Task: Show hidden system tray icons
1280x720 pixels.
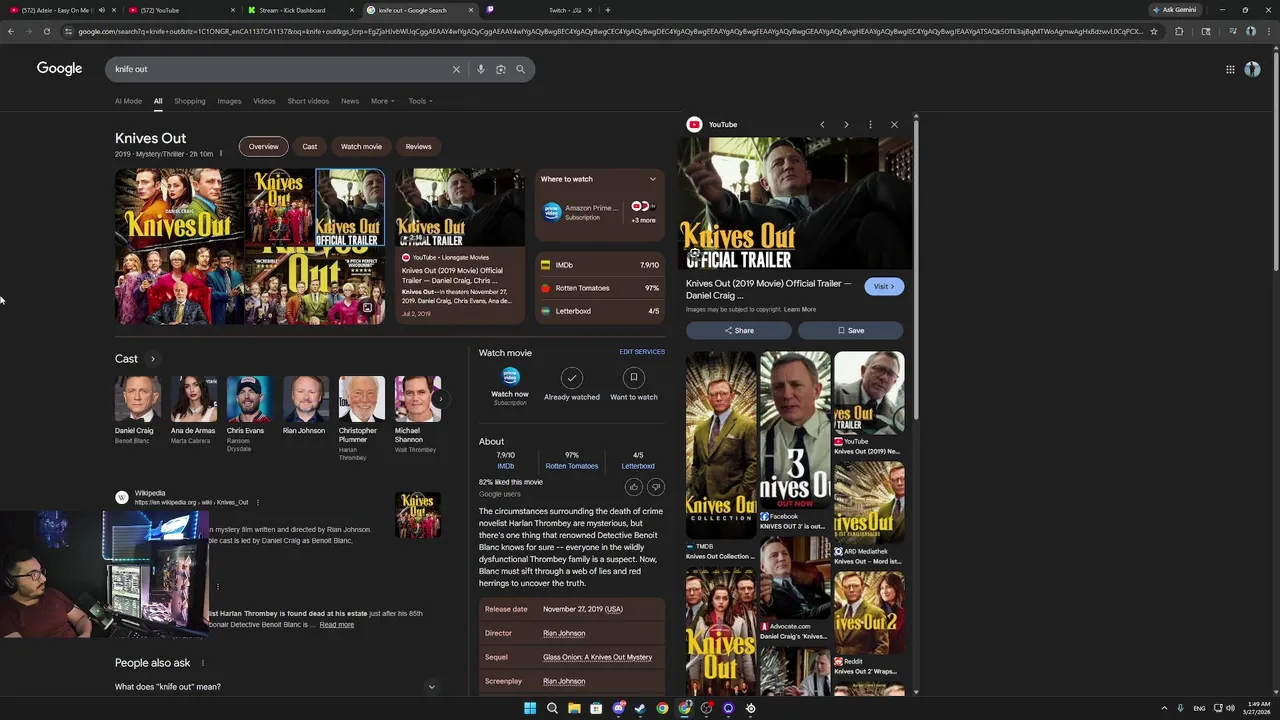Action: 1164,708
